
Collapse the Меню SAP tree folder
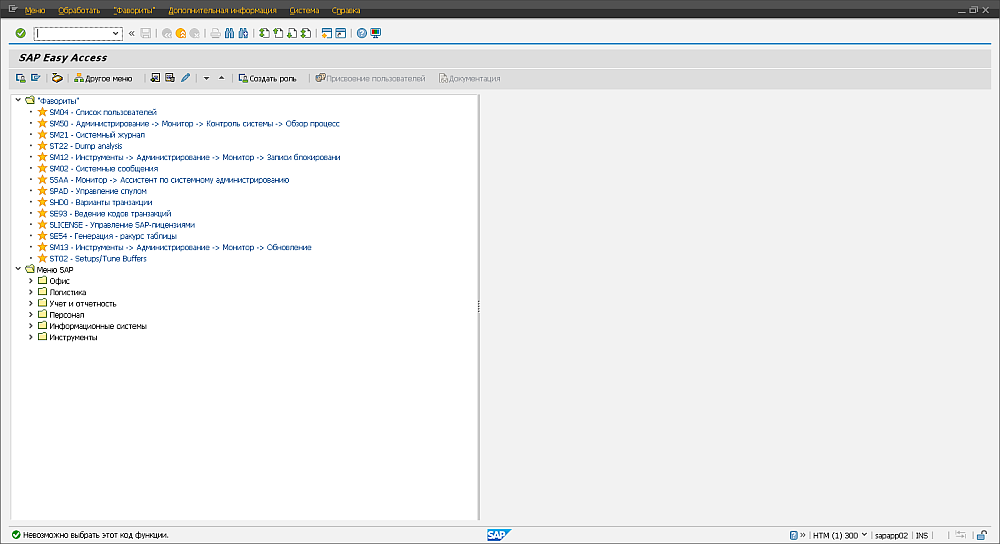pyautogui.click(x=18, y=269)
